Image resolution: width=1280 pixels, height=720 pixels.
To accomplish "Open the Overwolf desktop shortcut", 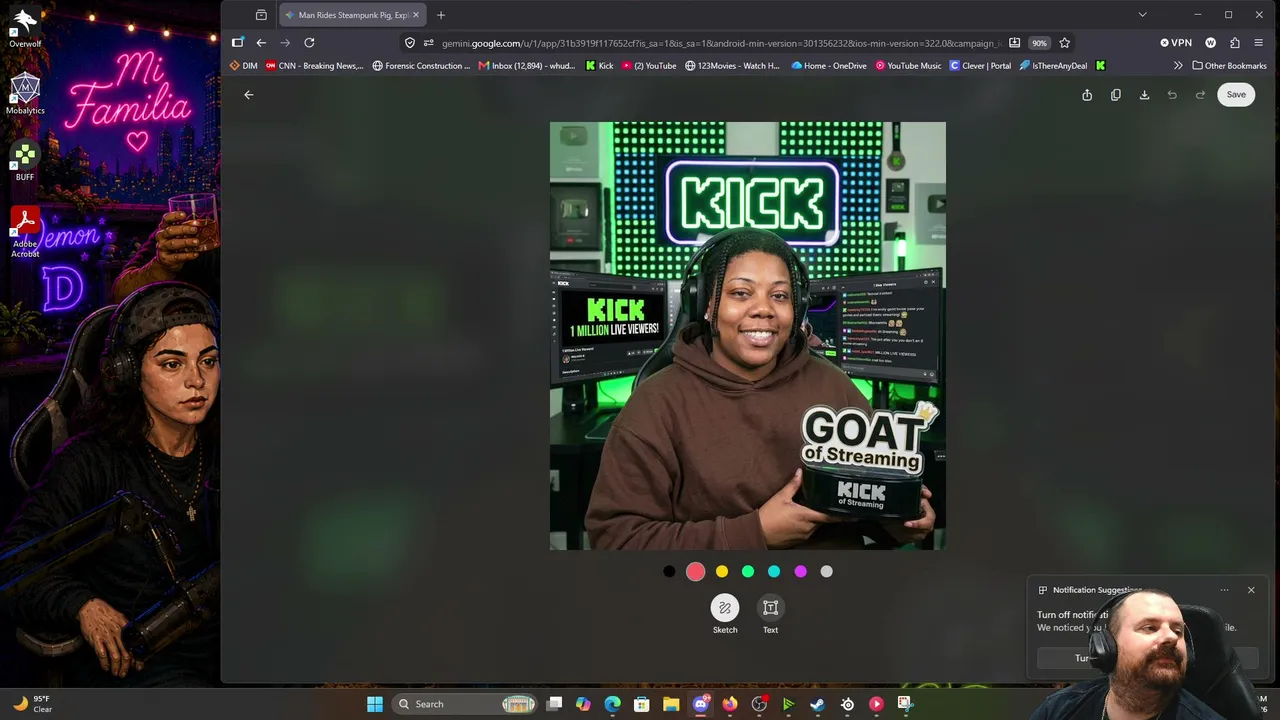I will coord(25,28).
